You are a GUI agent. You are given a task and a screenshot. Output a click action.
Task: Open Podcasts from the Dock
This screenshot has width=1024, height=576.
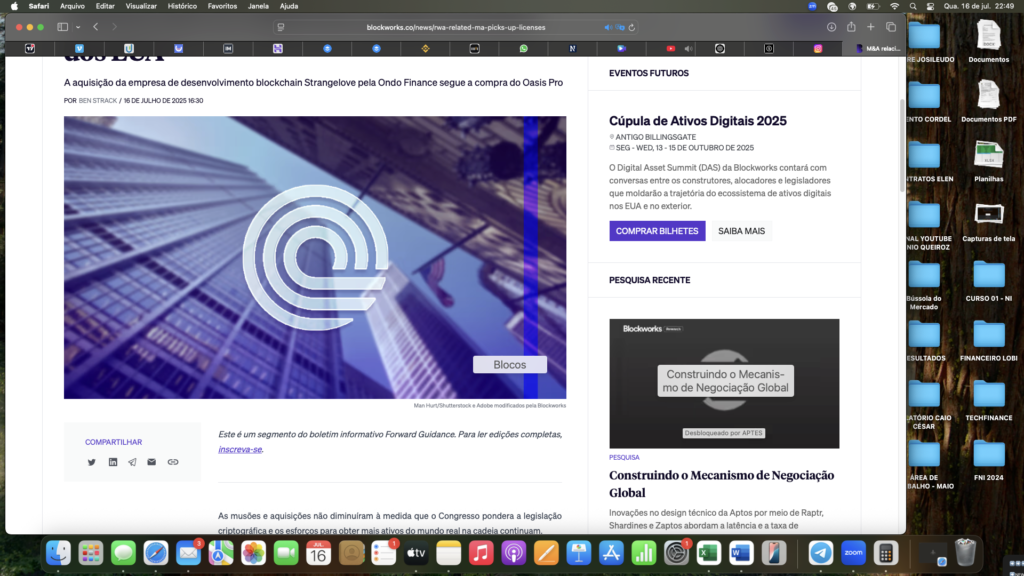(514, 553)
